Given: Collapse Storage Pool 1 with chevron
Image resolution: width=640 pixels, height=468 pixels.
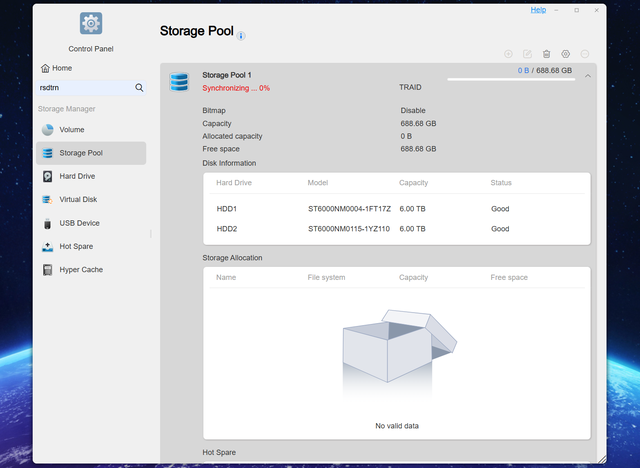Looking at the screenshot, I should tap(588, 76).
